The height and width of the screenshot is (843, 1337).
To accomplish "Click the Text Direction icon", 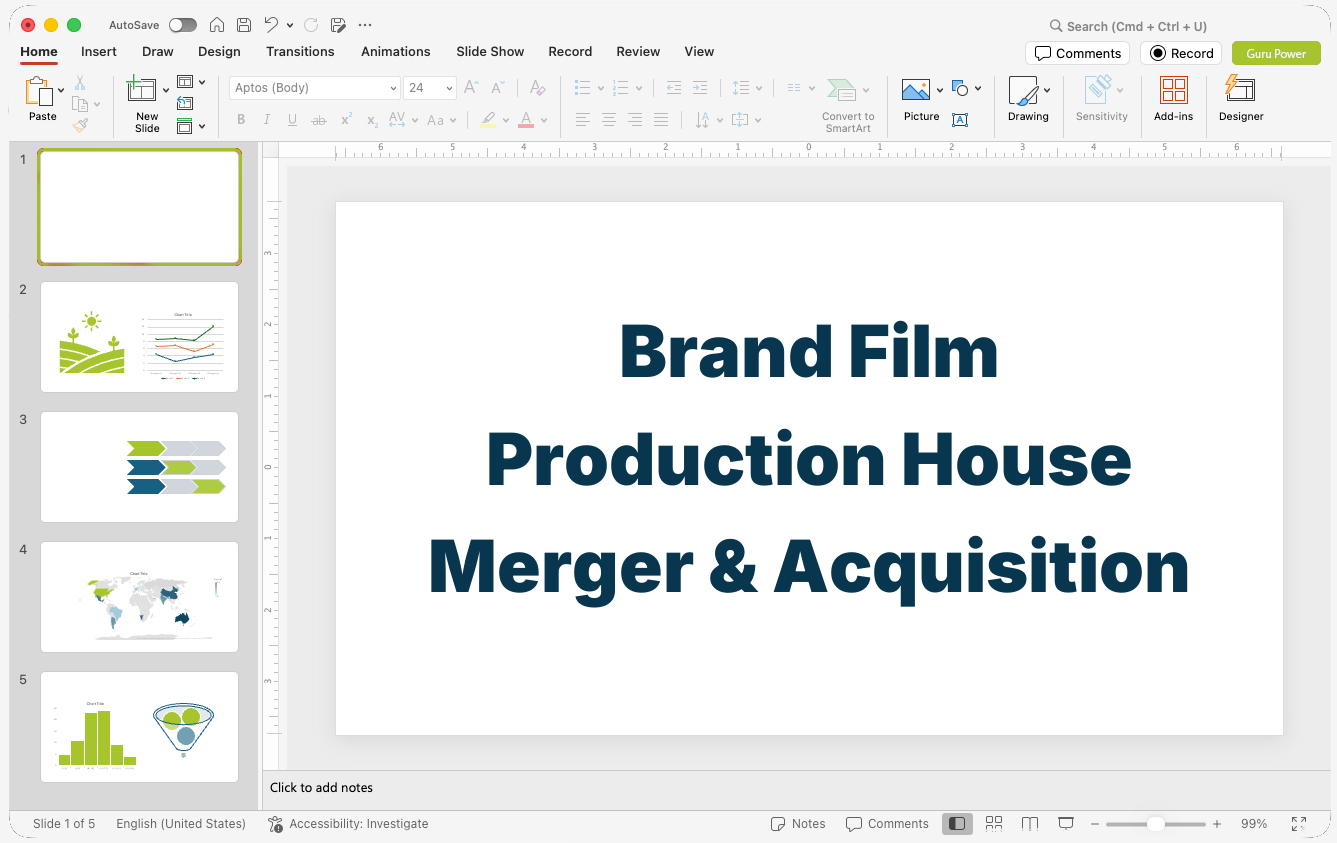I will click(703, 120).
